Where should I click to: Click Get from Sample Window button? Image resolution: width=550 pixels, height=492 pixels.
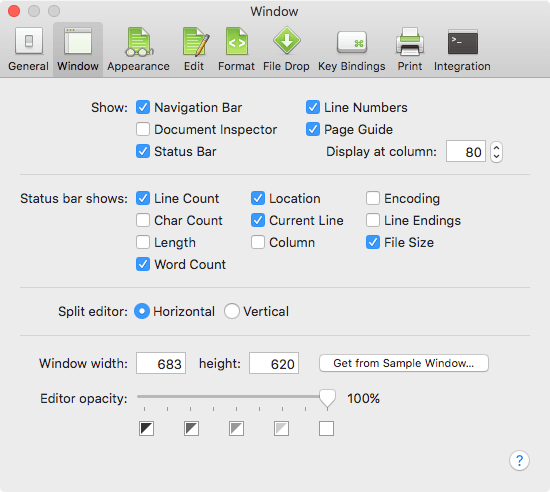404,363
